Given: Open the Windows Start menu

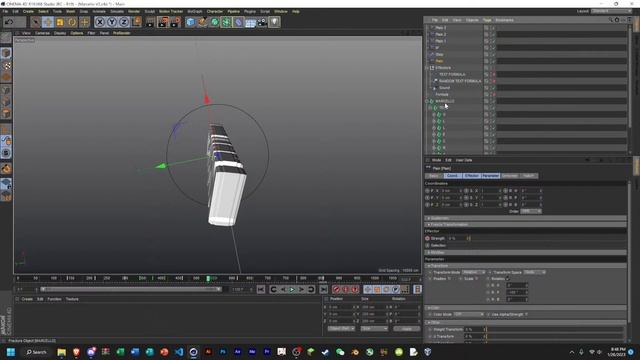Looking at the screenshot, I should (11, 352).
